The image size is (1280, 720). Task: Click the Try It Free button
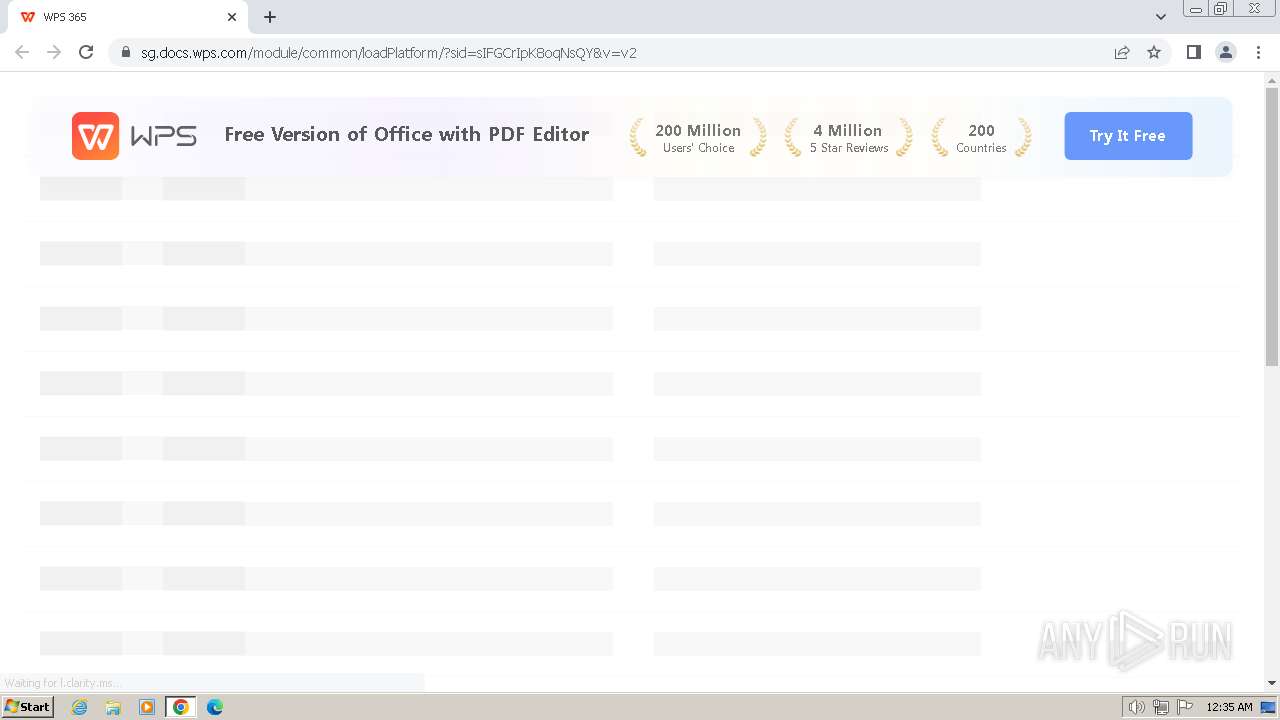click(1128, 136)
